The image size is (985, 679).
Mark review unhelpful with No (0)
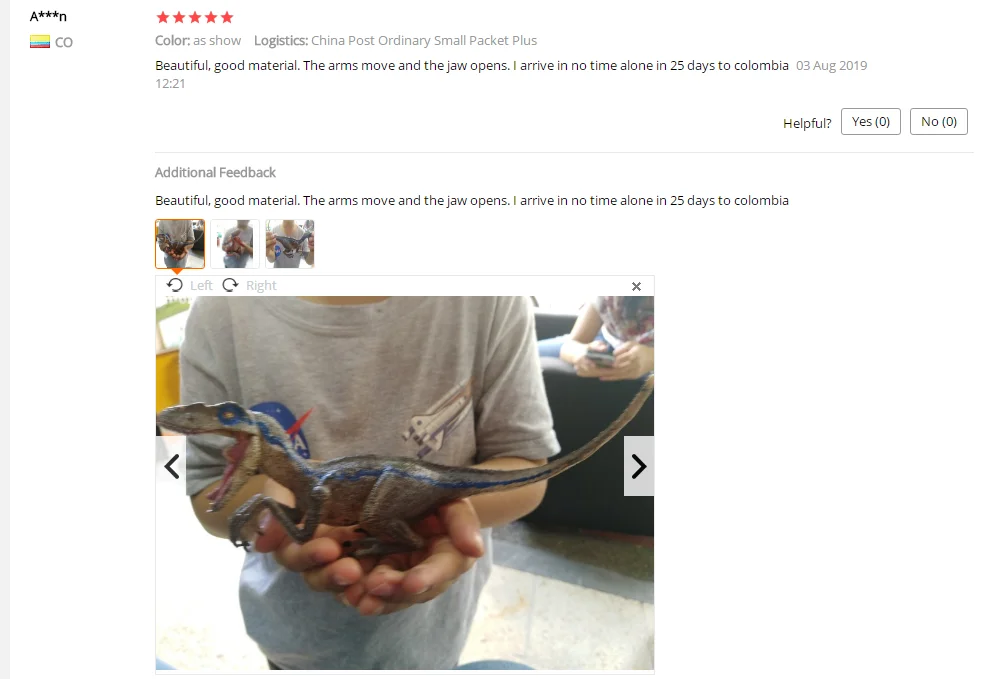pos(939,121)
